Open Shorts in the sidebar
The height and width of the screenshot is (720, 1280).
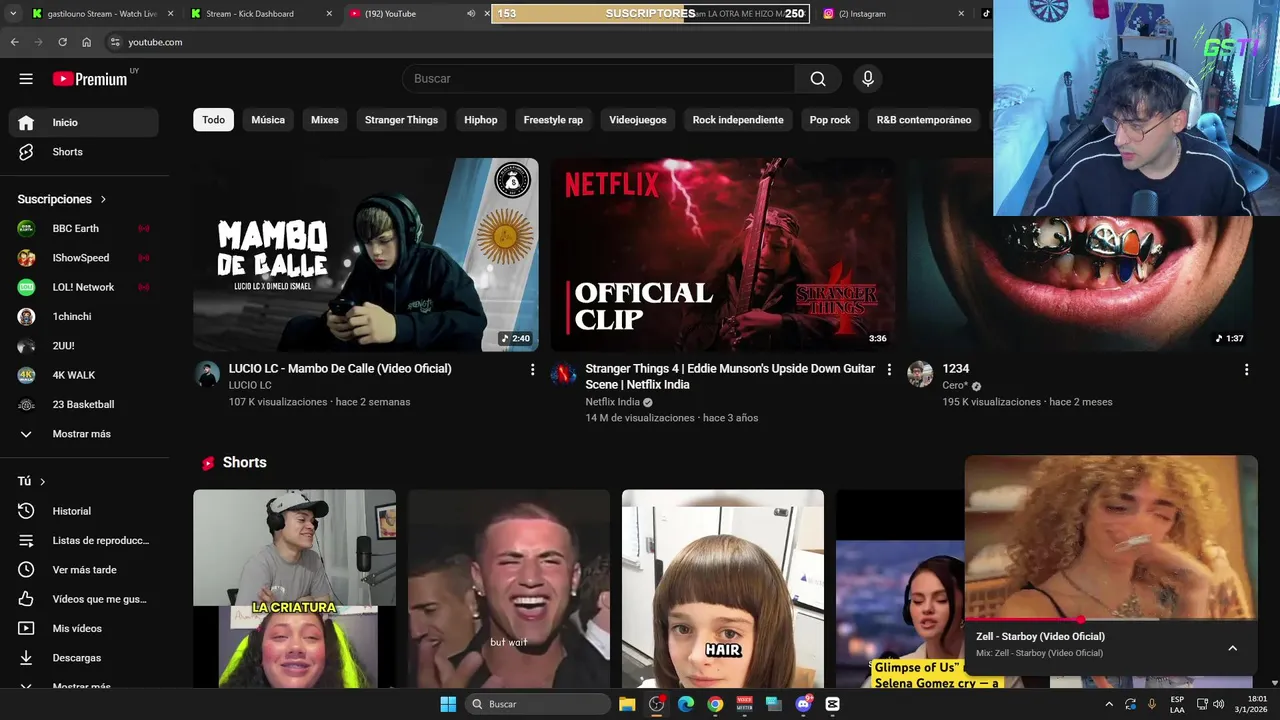[84, 152]
